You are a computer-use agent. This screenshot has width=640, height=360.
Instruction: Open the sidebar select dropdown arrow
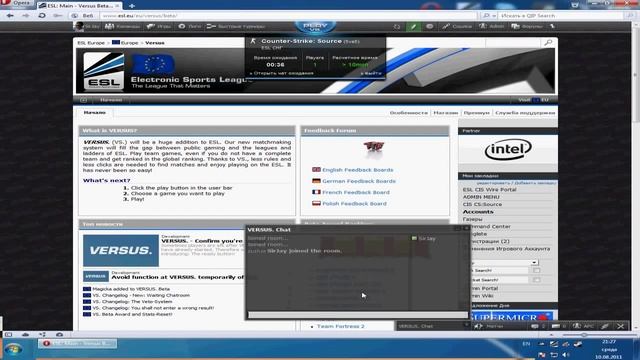click(x=534, y=262)
